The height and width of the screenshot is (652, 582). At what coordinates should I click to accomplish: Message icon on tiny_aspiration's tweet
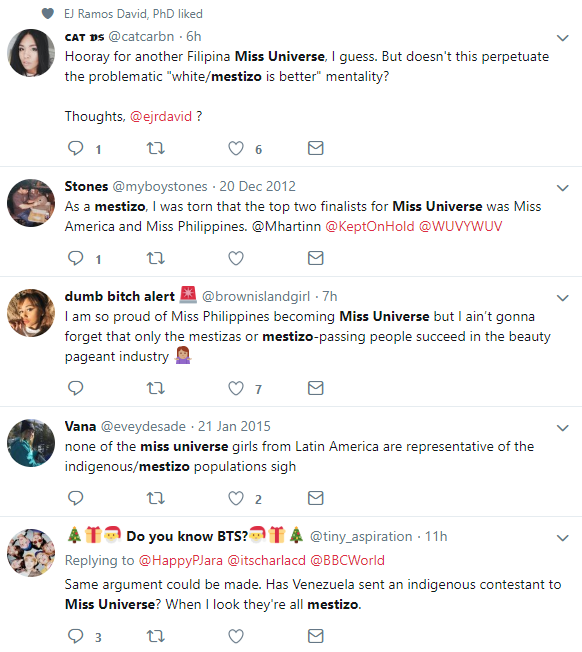click(x=316, y=636)
